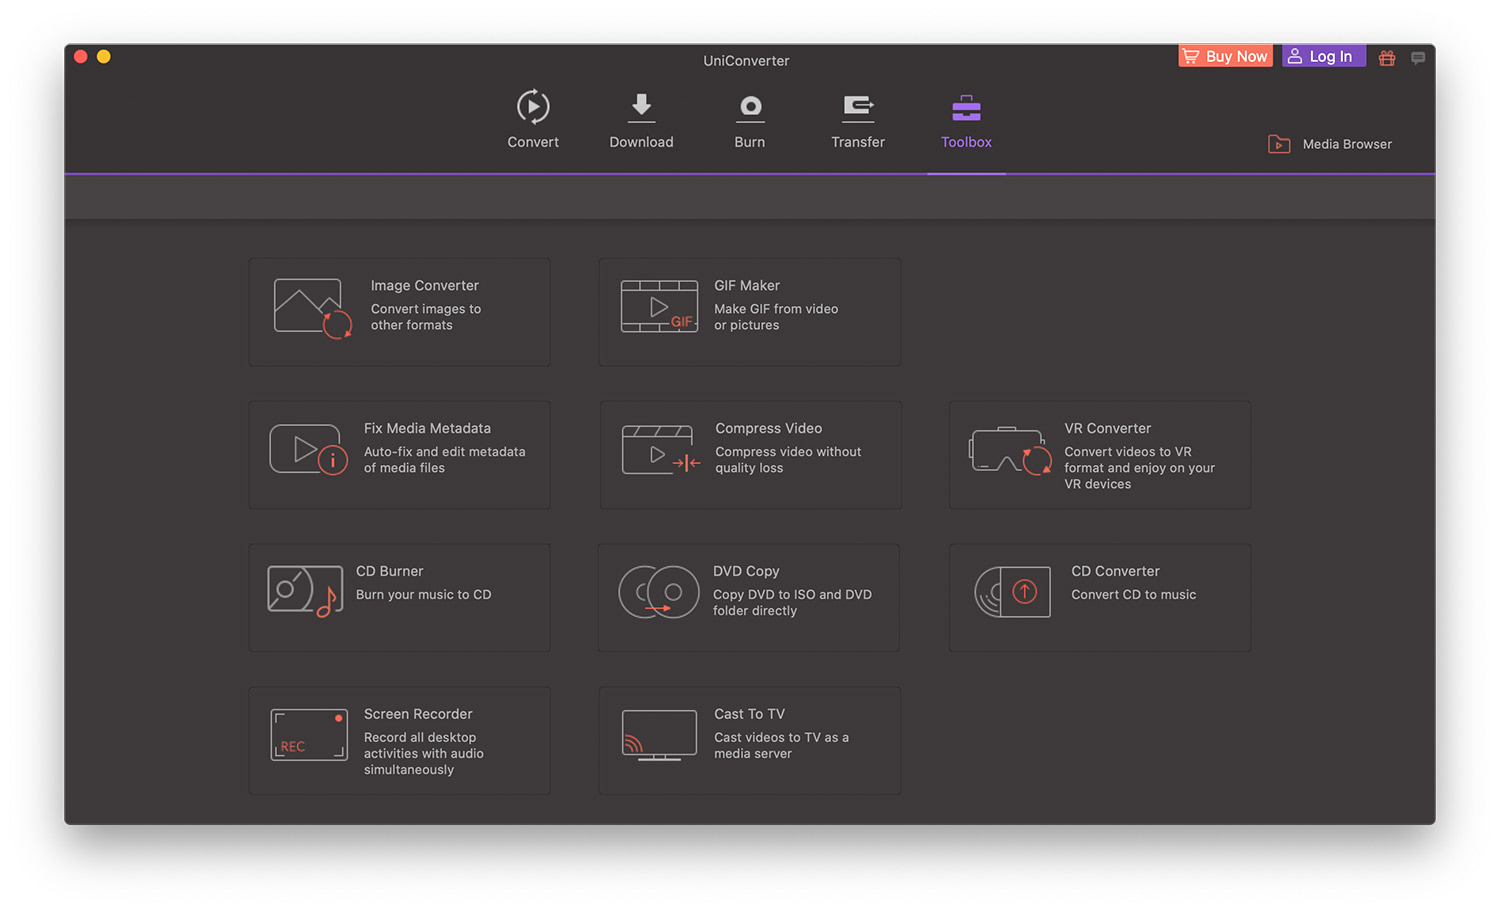Select the CD Converter icon
The width and height of the screenshot is (1500, 910).
click(x=1012, y=592)
